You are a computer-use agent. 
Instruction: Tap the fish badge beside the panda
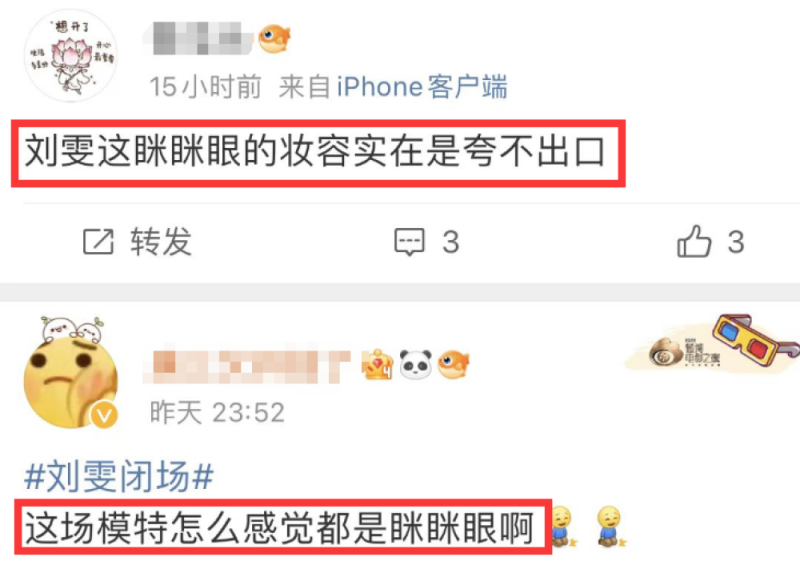(454, 364)
